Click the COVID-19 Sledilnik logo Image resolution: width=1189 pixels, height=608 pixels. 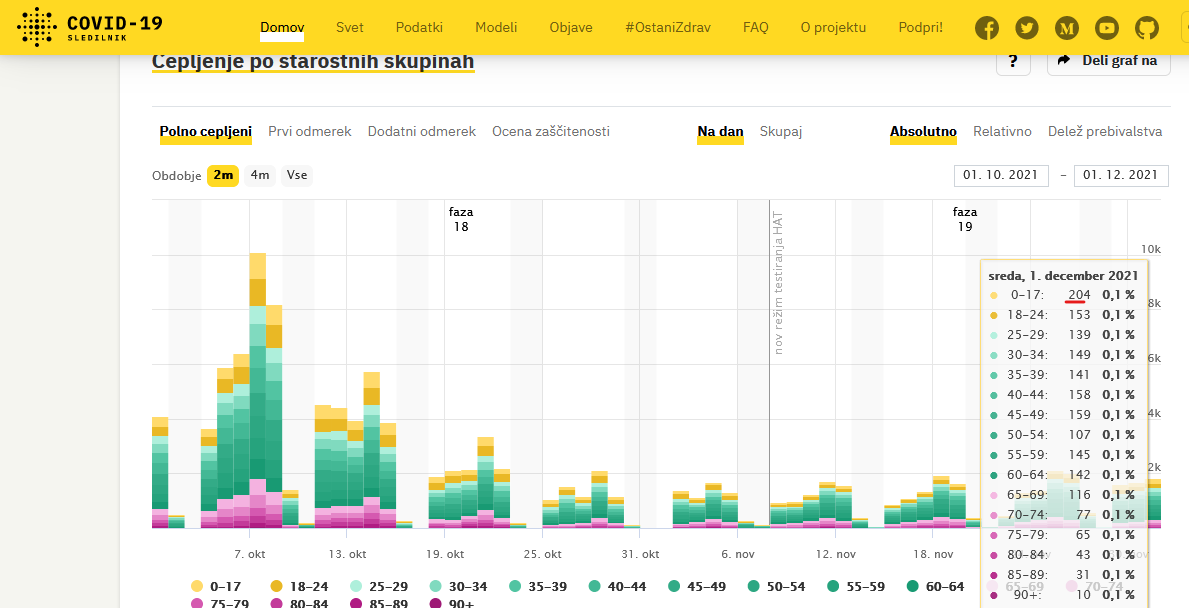point(89,27)
